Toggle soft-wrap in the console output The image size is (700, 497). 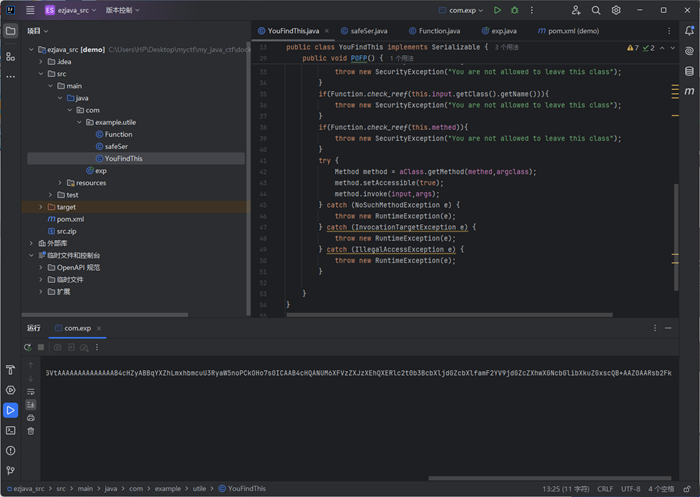[x=31, y=391]
